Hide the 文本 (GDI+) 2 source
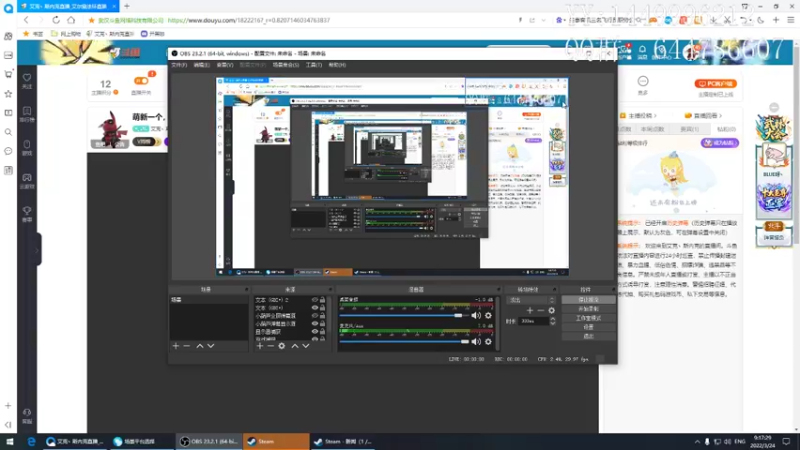800x450 pixels. coord(314,300)
